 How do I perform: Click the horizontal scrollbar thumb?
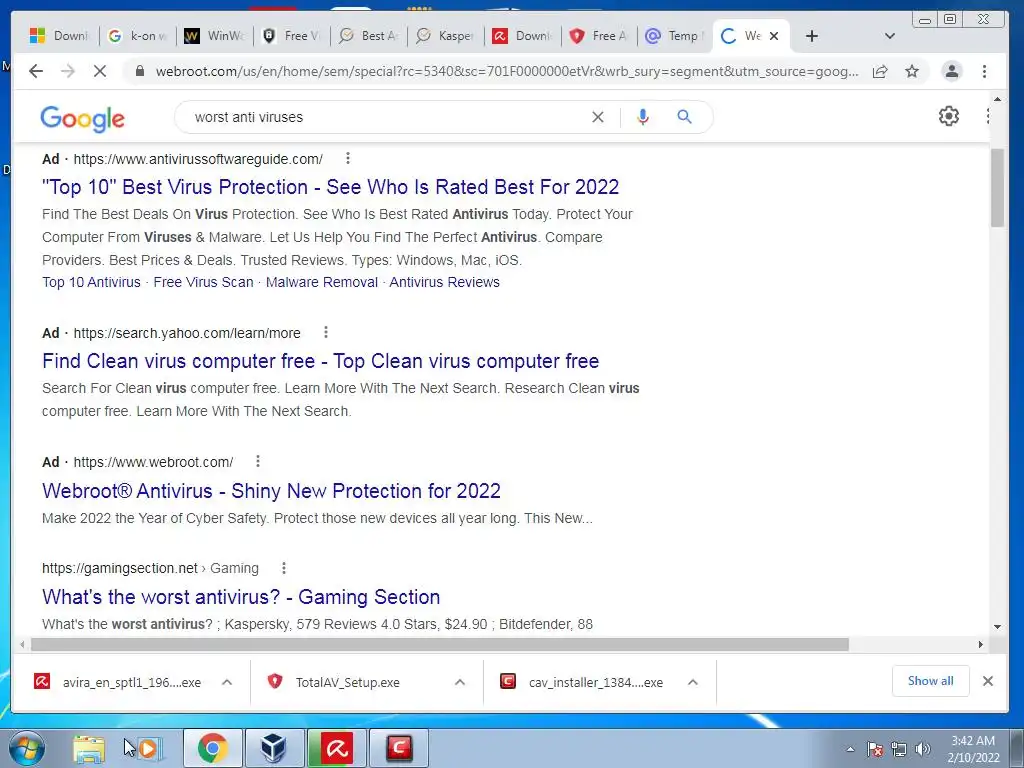[440, 645]
